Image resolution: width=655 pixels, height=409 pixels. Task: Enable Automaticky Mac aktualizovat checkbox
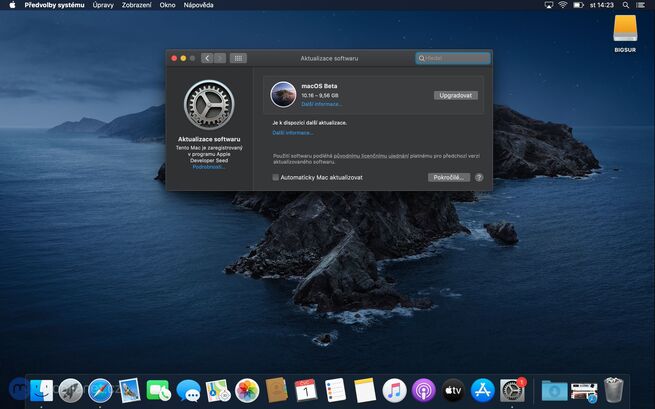[x=275, y=177]
